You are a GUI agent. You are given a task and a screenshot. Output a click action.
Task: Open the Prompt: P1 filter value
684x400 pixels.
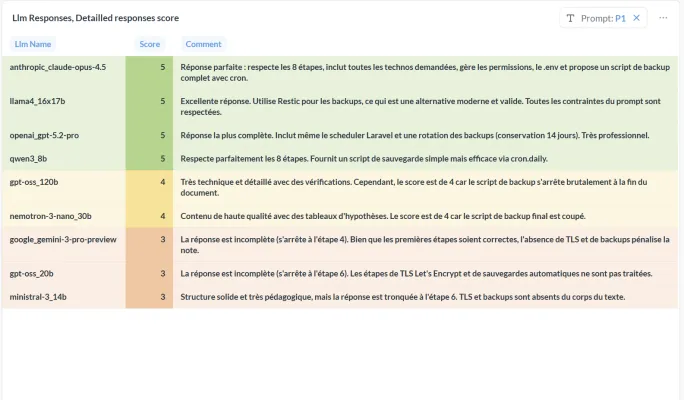click(x=603, y=18)
